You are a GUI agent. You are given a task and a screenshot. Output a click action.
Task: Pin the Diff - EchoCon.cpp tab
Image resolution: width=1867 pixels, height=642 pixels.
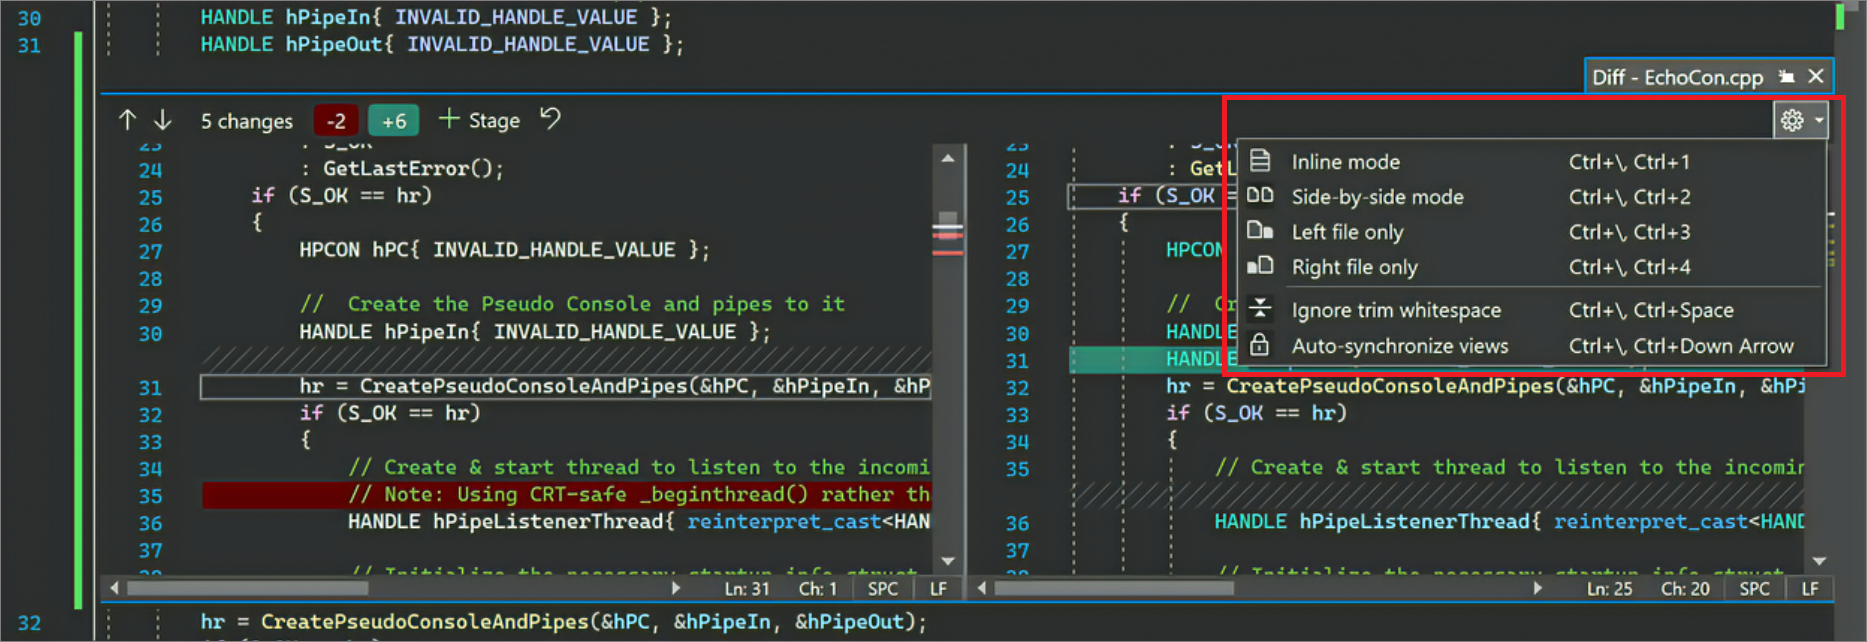coord(1786,77)
